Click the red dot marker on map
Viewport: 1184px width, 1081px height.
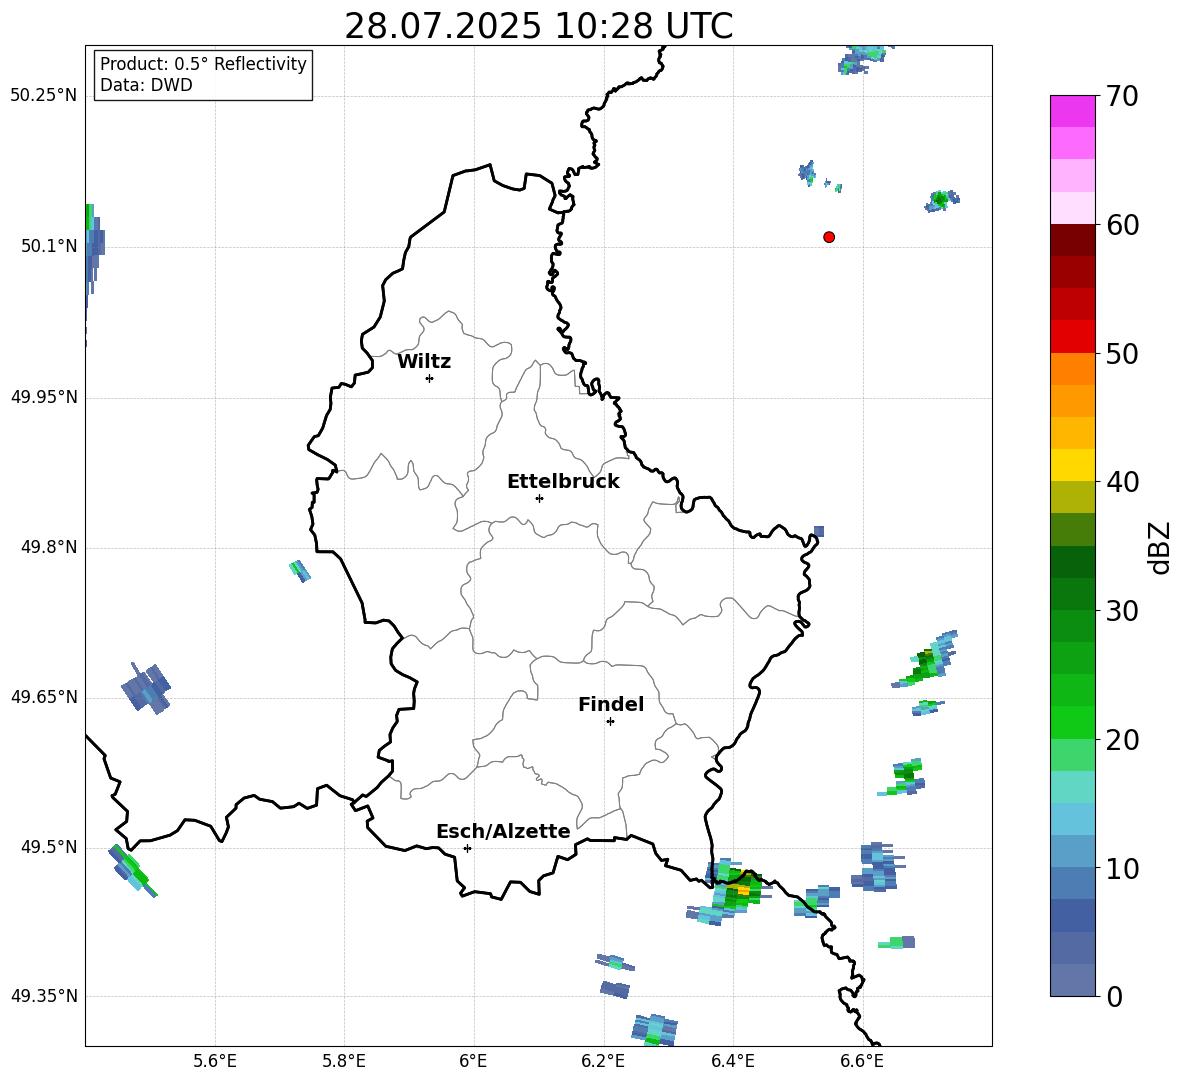click(829, 237)
